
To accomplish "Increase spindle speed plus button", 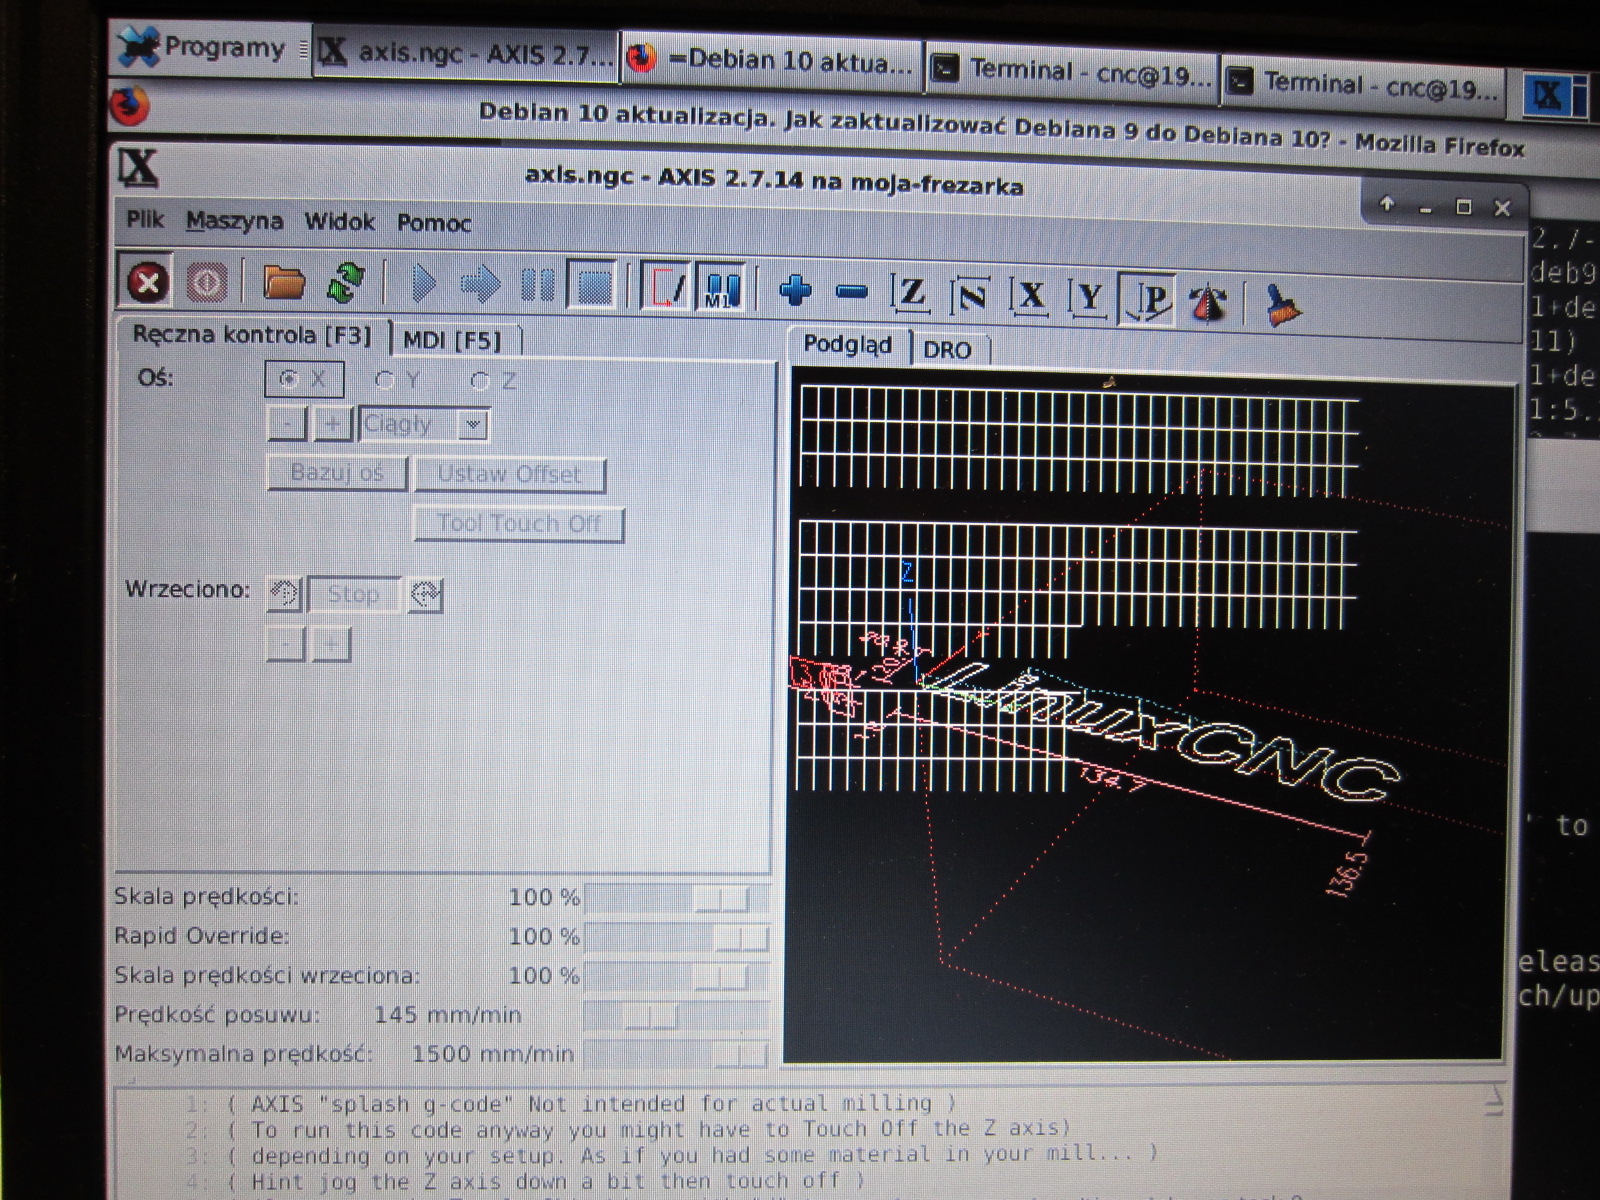I will [x=331, y=644].
